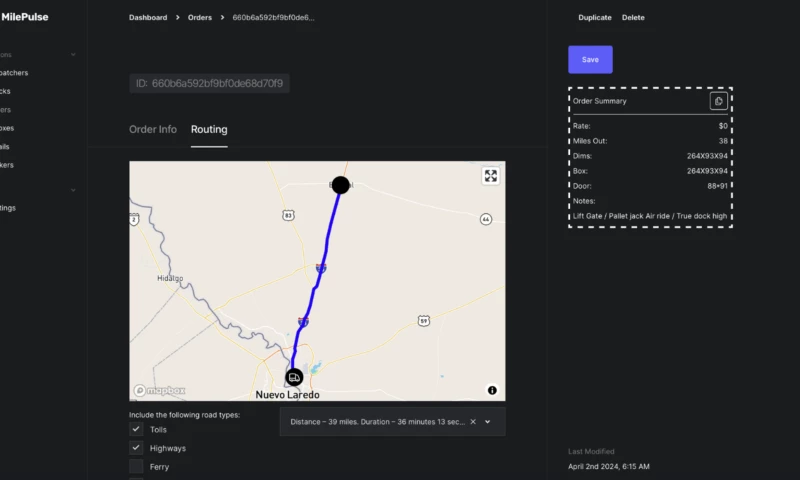Image resolution: width=800 pixels, height=480 pixels.
Task: Click the Mapbox logo on the map
Action: [x=160, y=391]
